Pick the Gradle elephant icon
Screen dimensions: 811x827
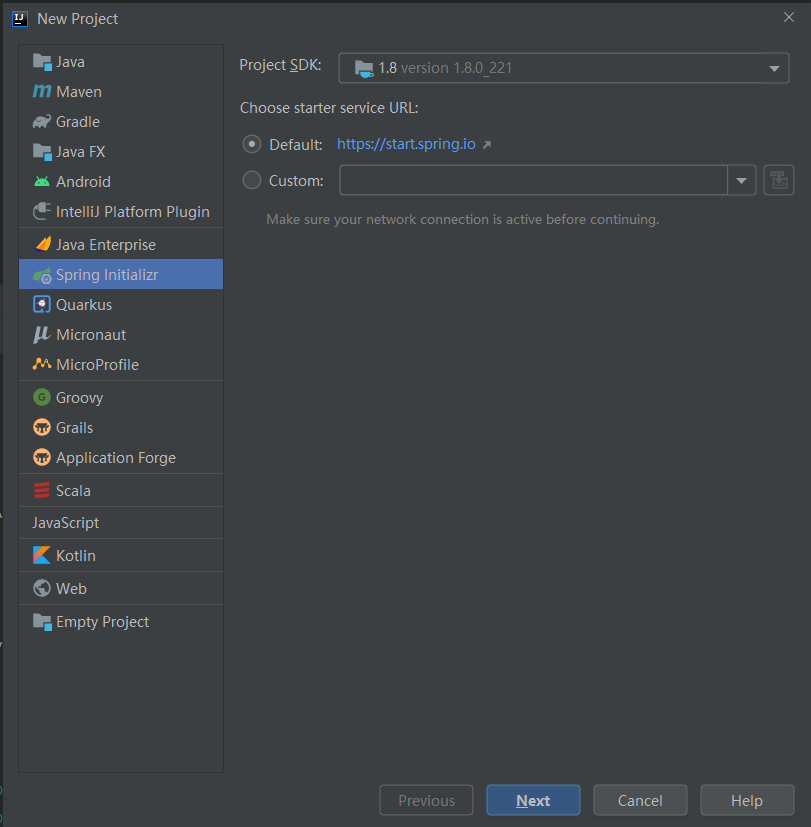(x=42, y=121)
